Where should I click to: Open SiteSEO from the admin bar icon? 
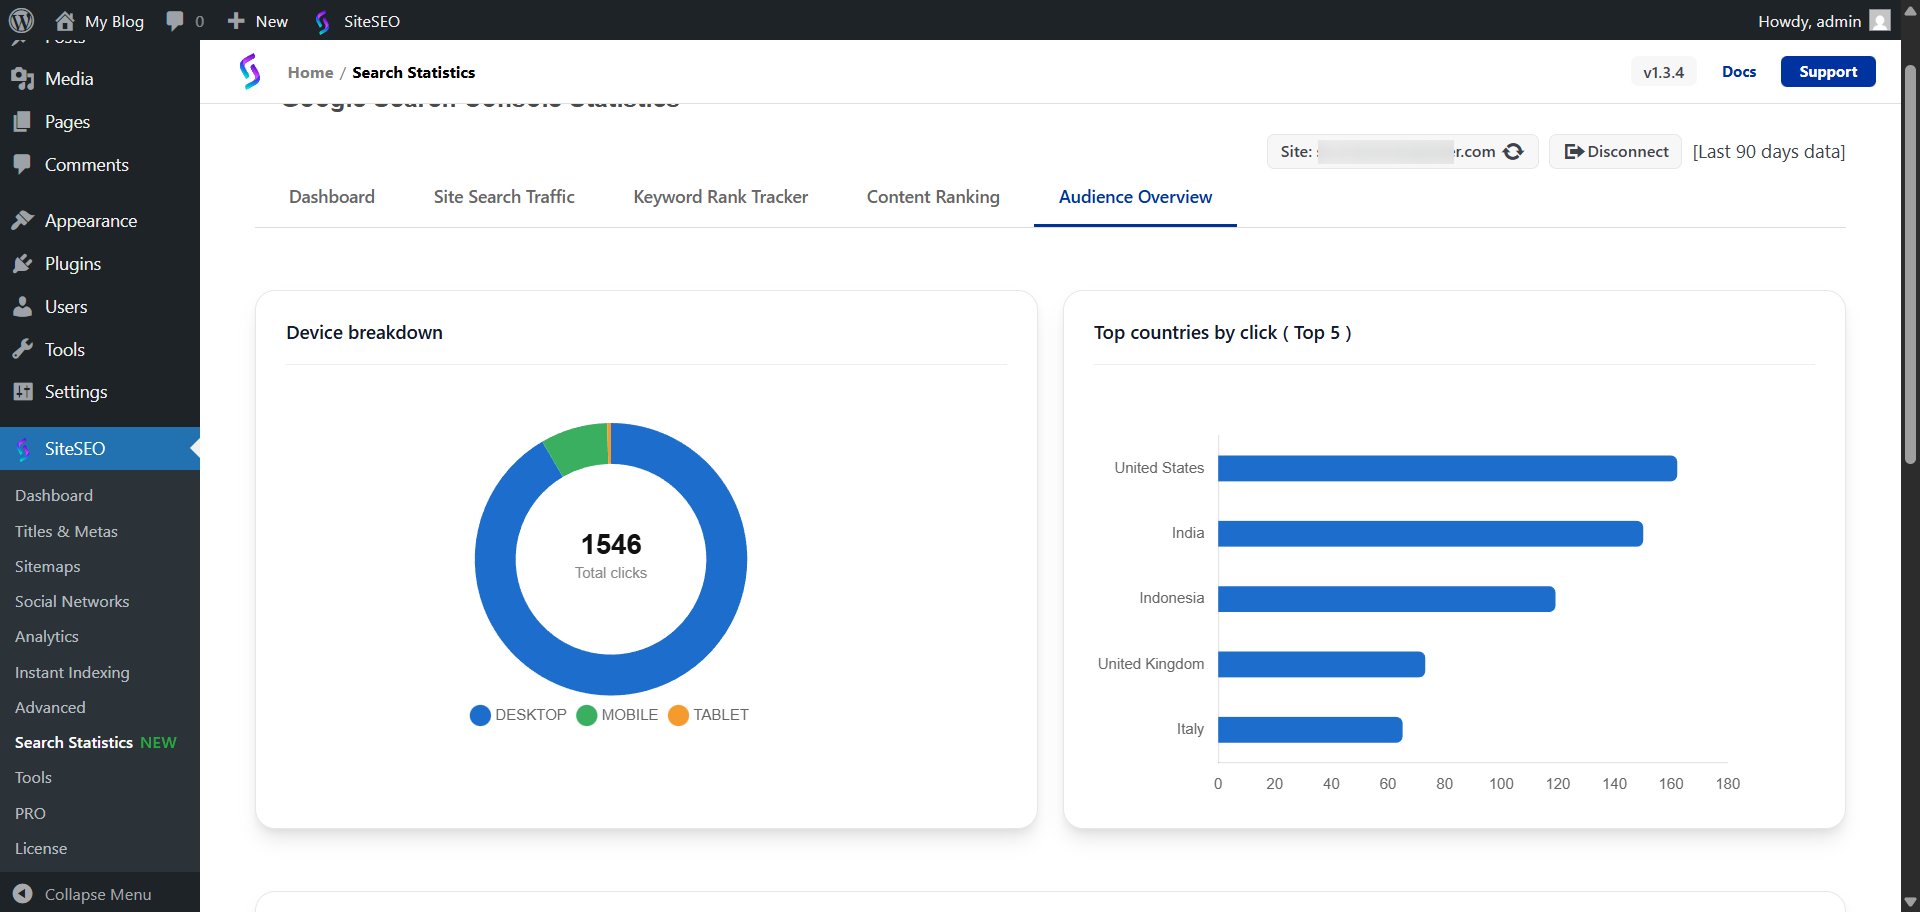point(322,21)
